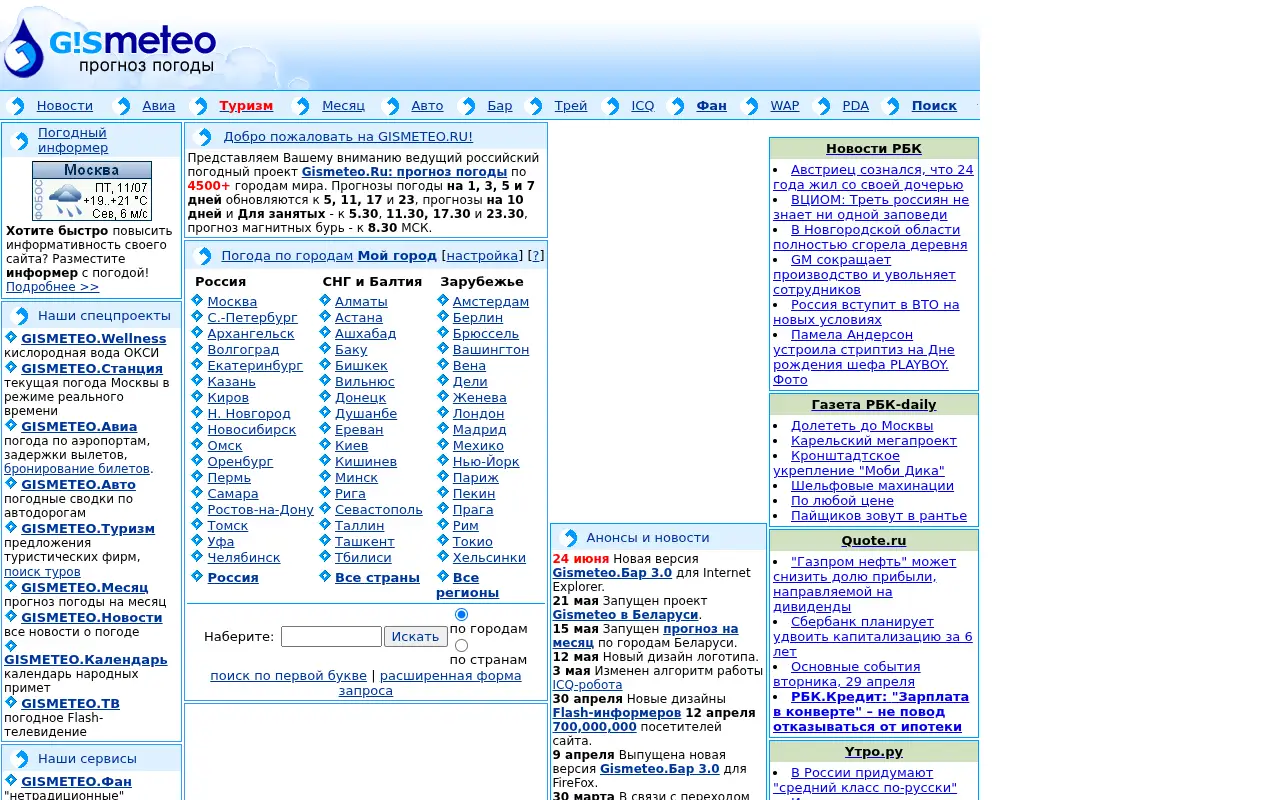Focus the city search input field
The image size is (1280, 800).
(x=331, y=636)
